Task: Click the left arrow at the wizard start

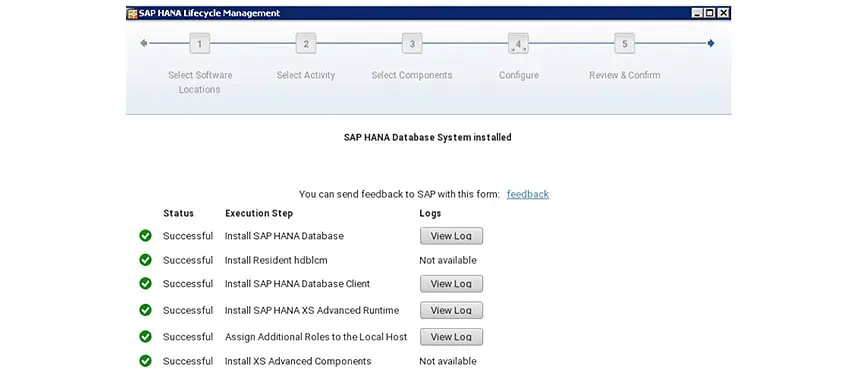Action: pos(143,43)
